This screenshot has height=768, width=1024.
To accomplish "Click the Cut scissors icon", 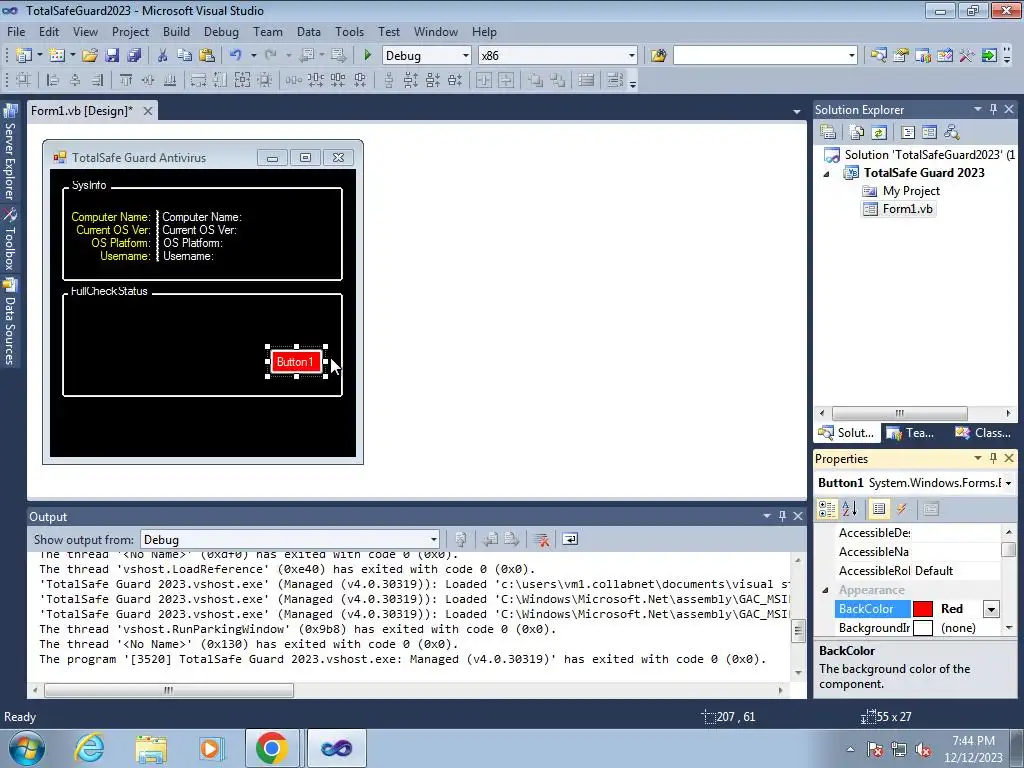I will pyautogui.click(x=163, y=56).
